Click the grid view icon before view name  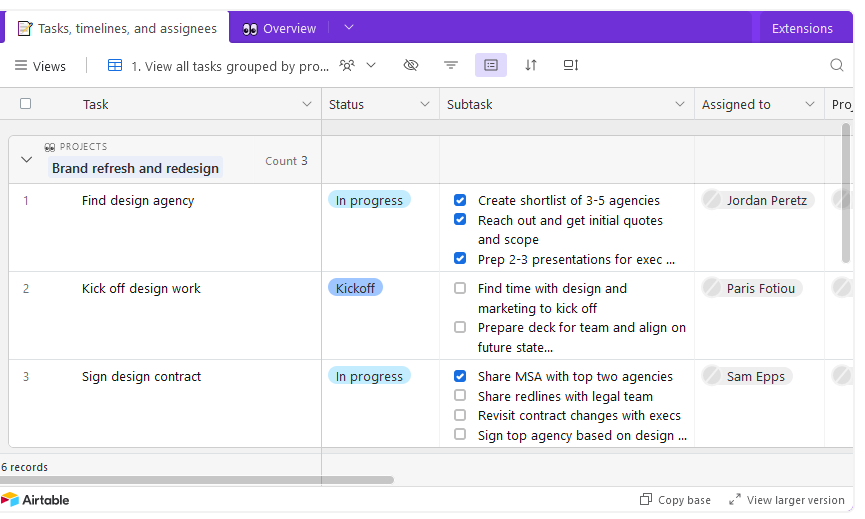[115, 66]
